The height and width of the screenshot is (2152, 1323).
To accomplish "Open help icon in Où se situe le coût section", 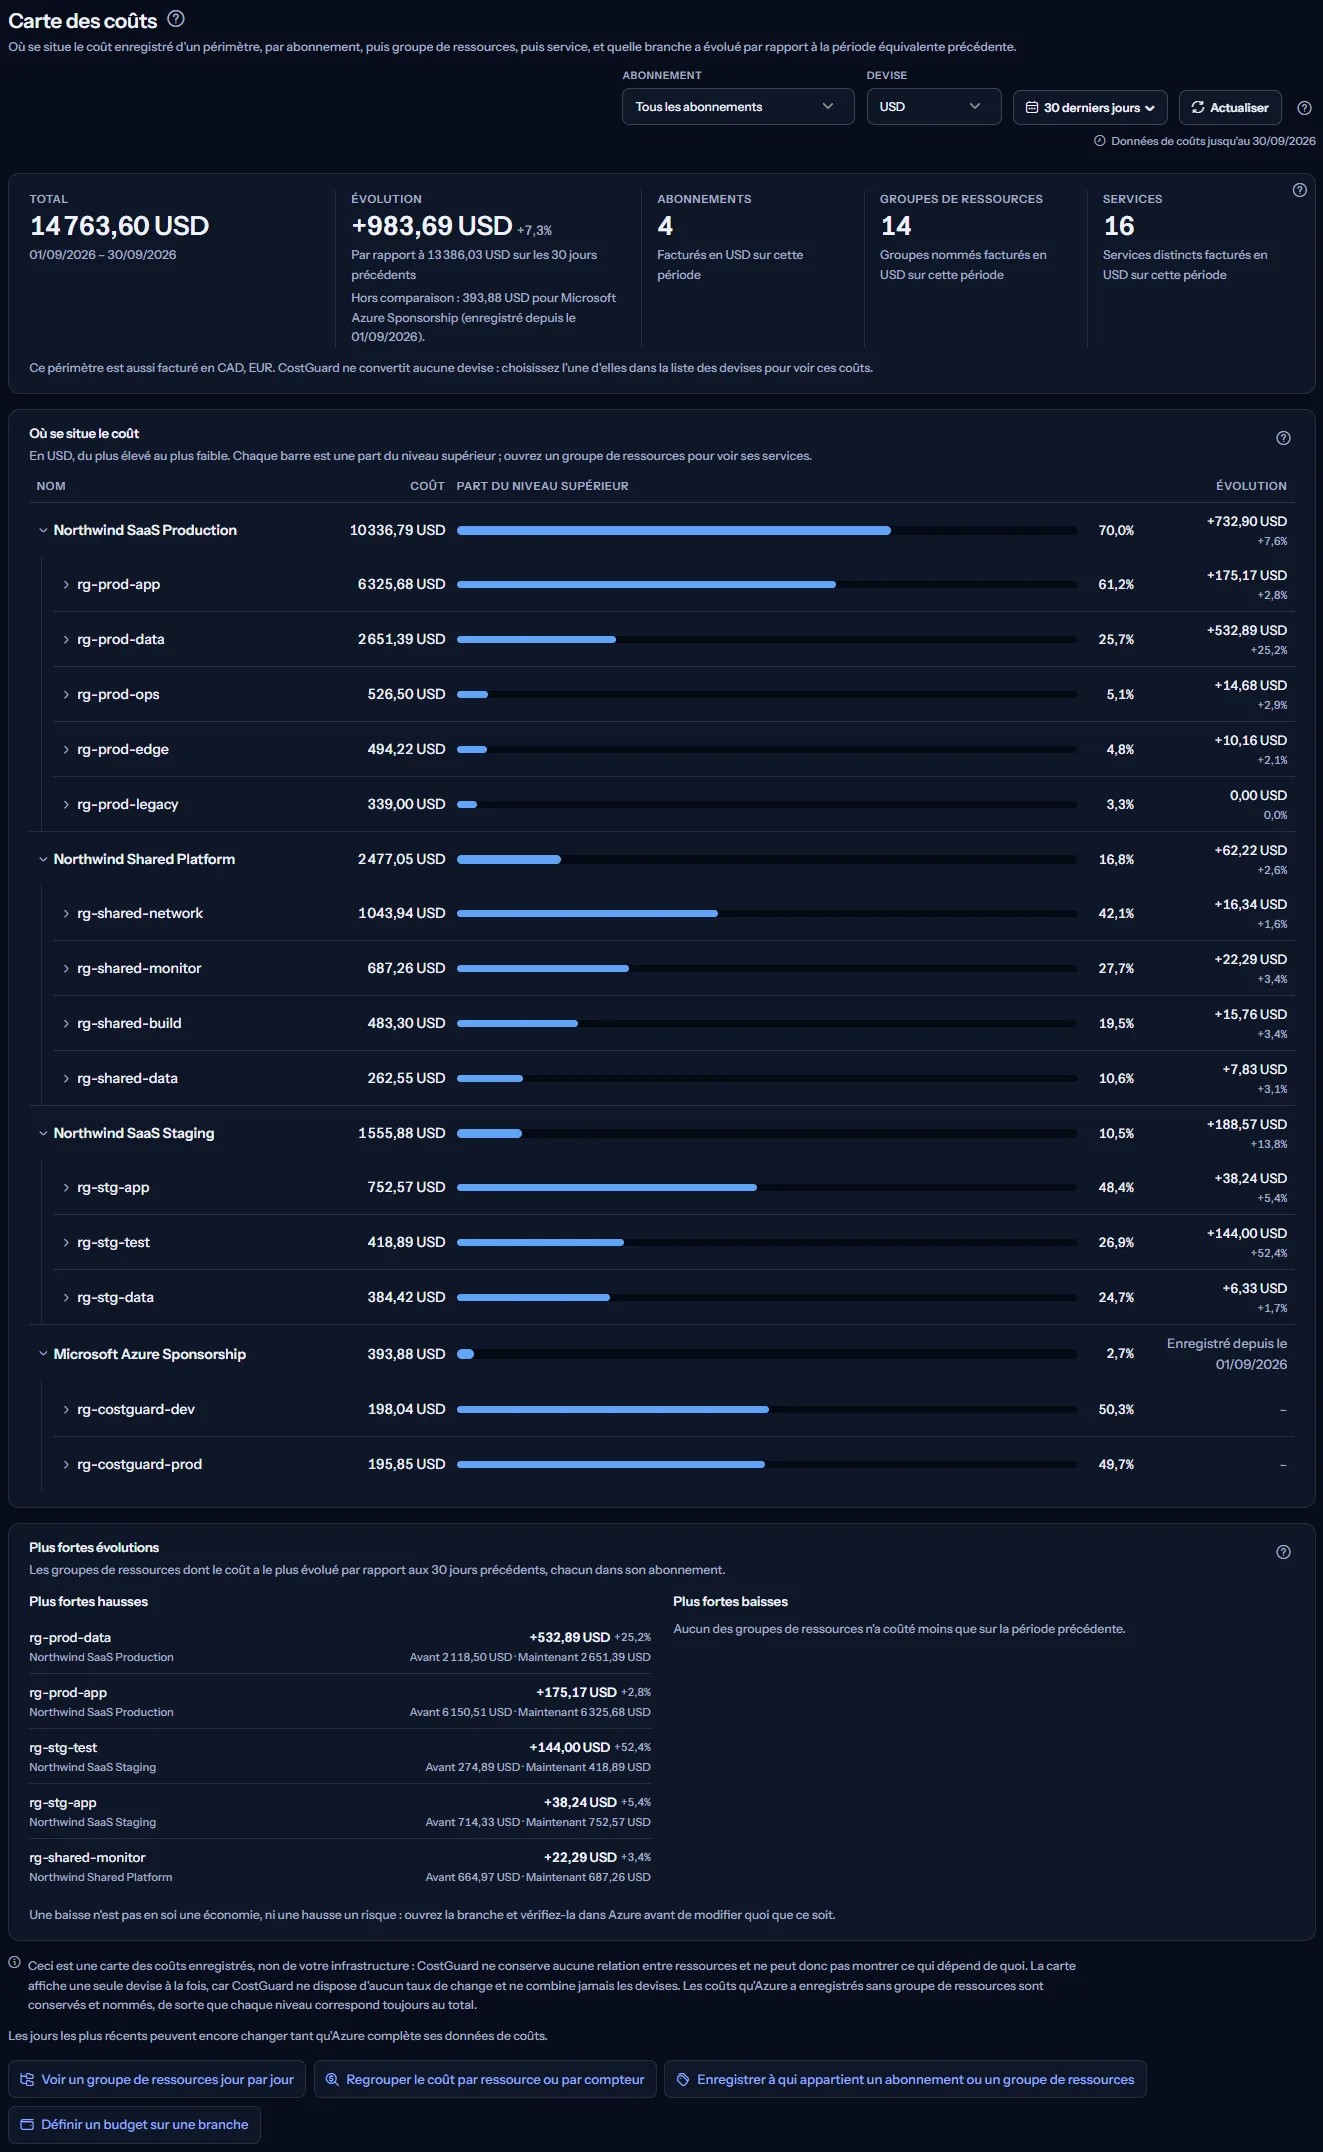I will (1284, 438).
